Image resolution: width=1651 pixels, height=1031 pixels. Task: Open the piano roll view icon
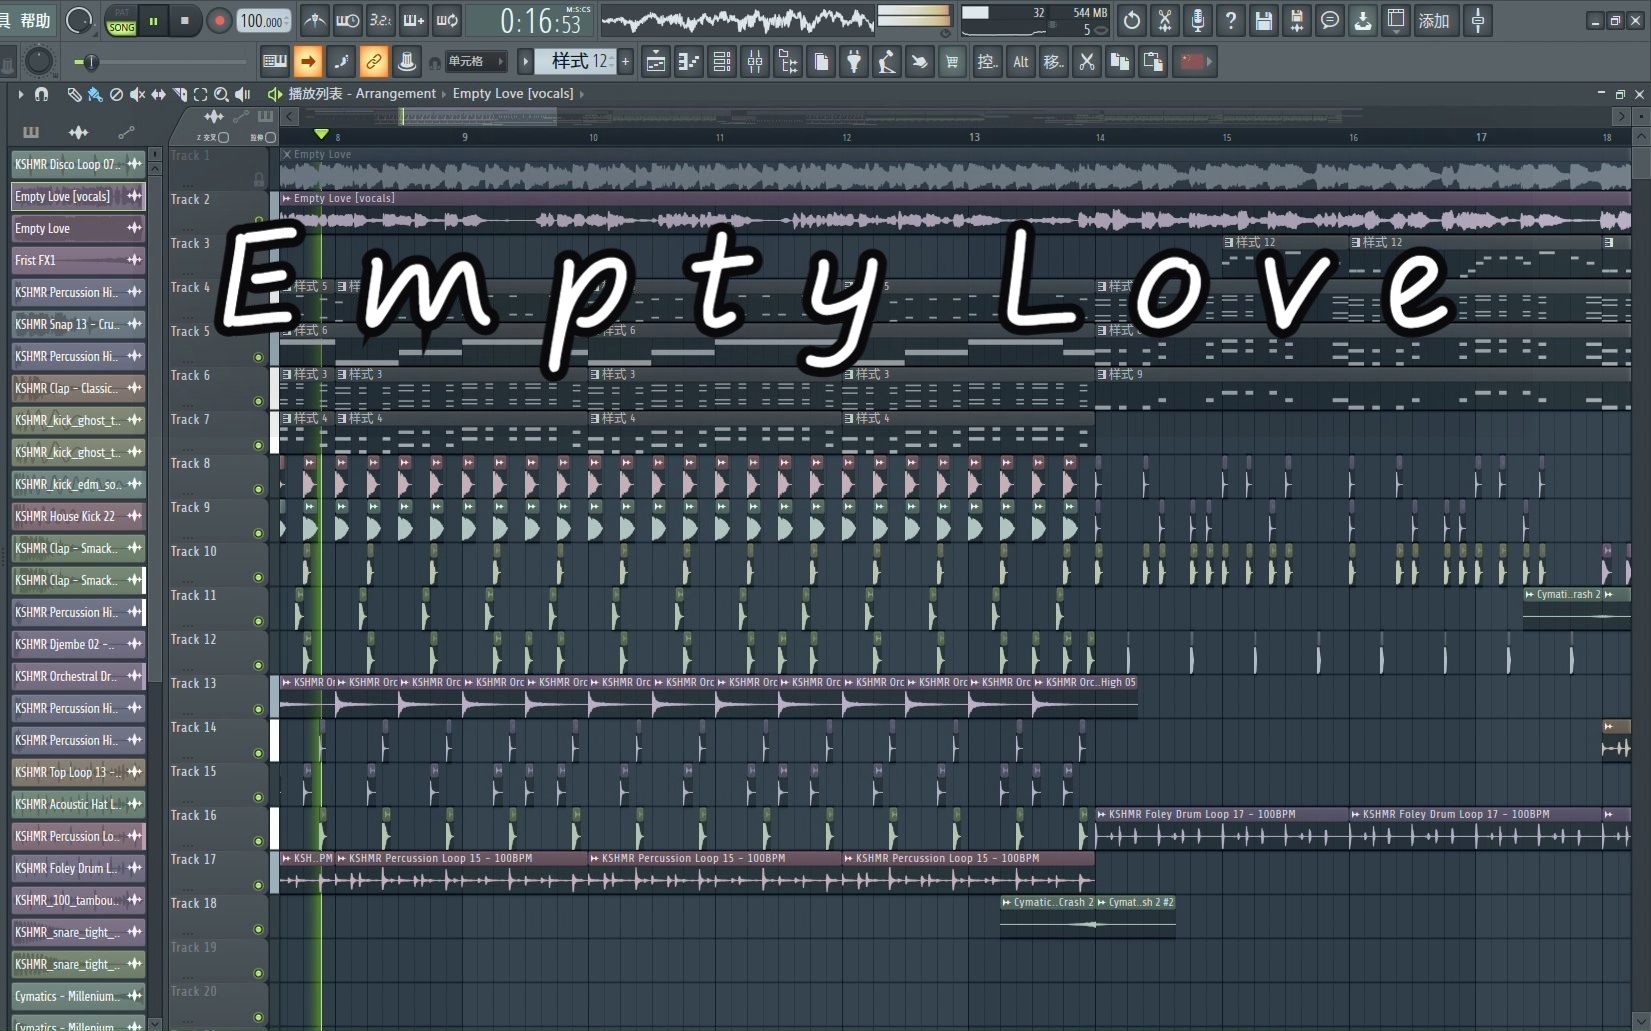[x=688, y=62]
